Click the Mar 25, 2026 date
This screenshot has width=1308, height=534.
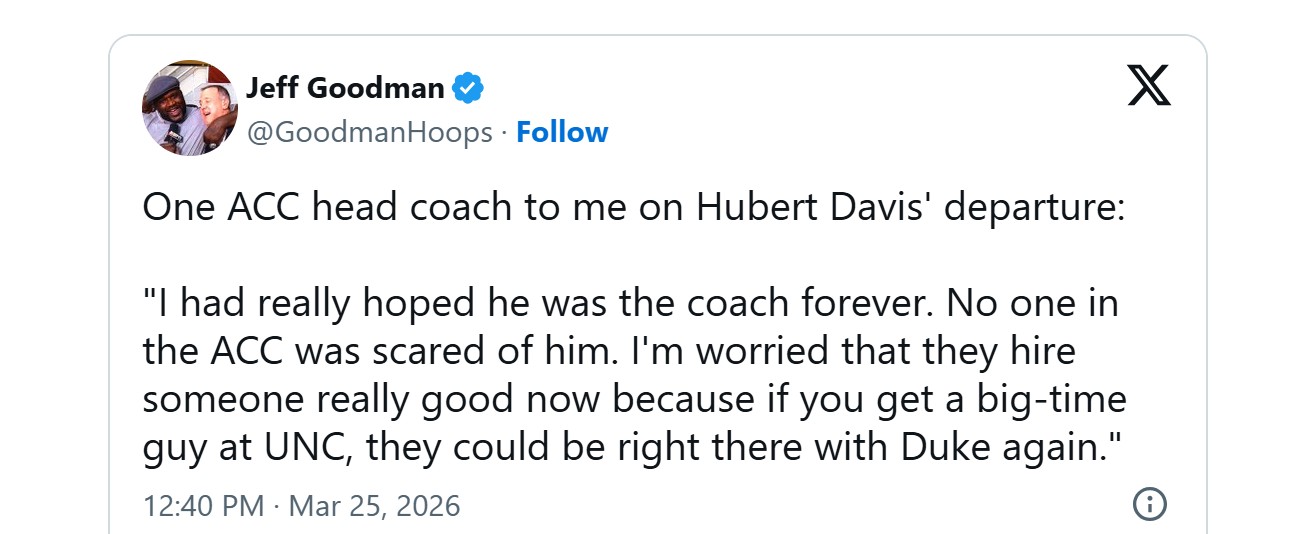374,505
